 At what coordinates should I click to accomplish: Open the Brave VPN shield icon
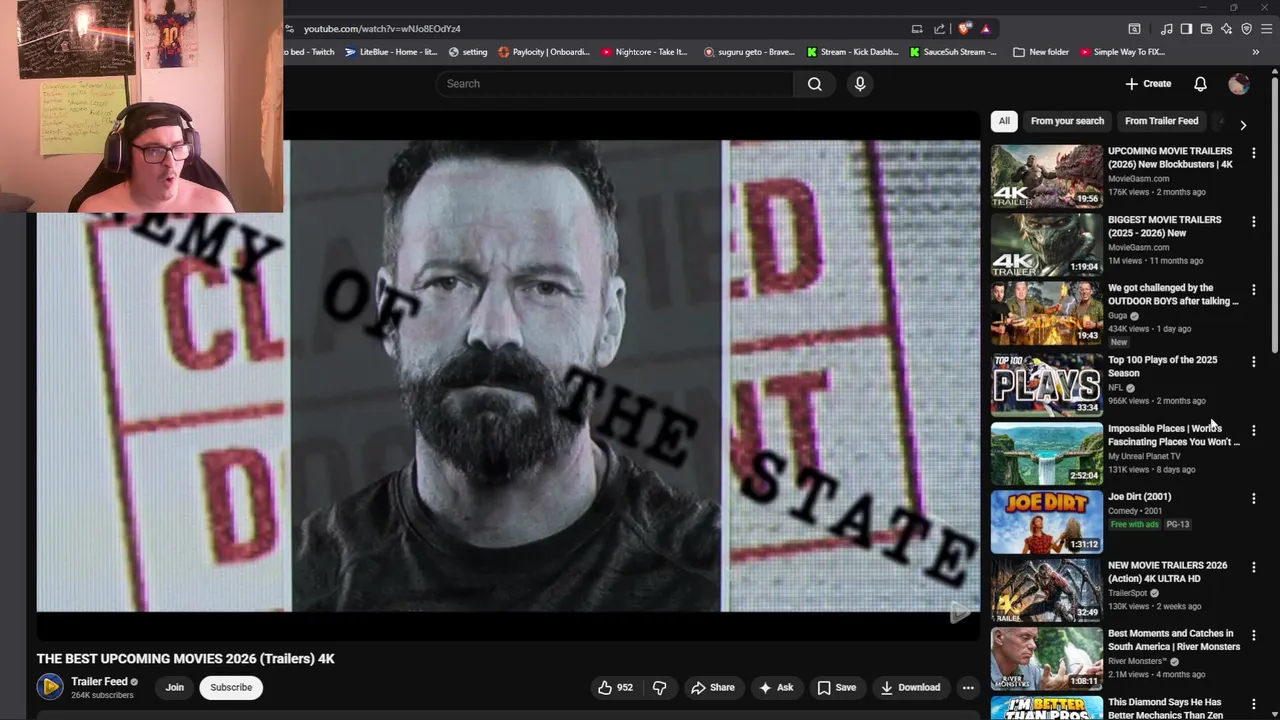pos(1246,29)
